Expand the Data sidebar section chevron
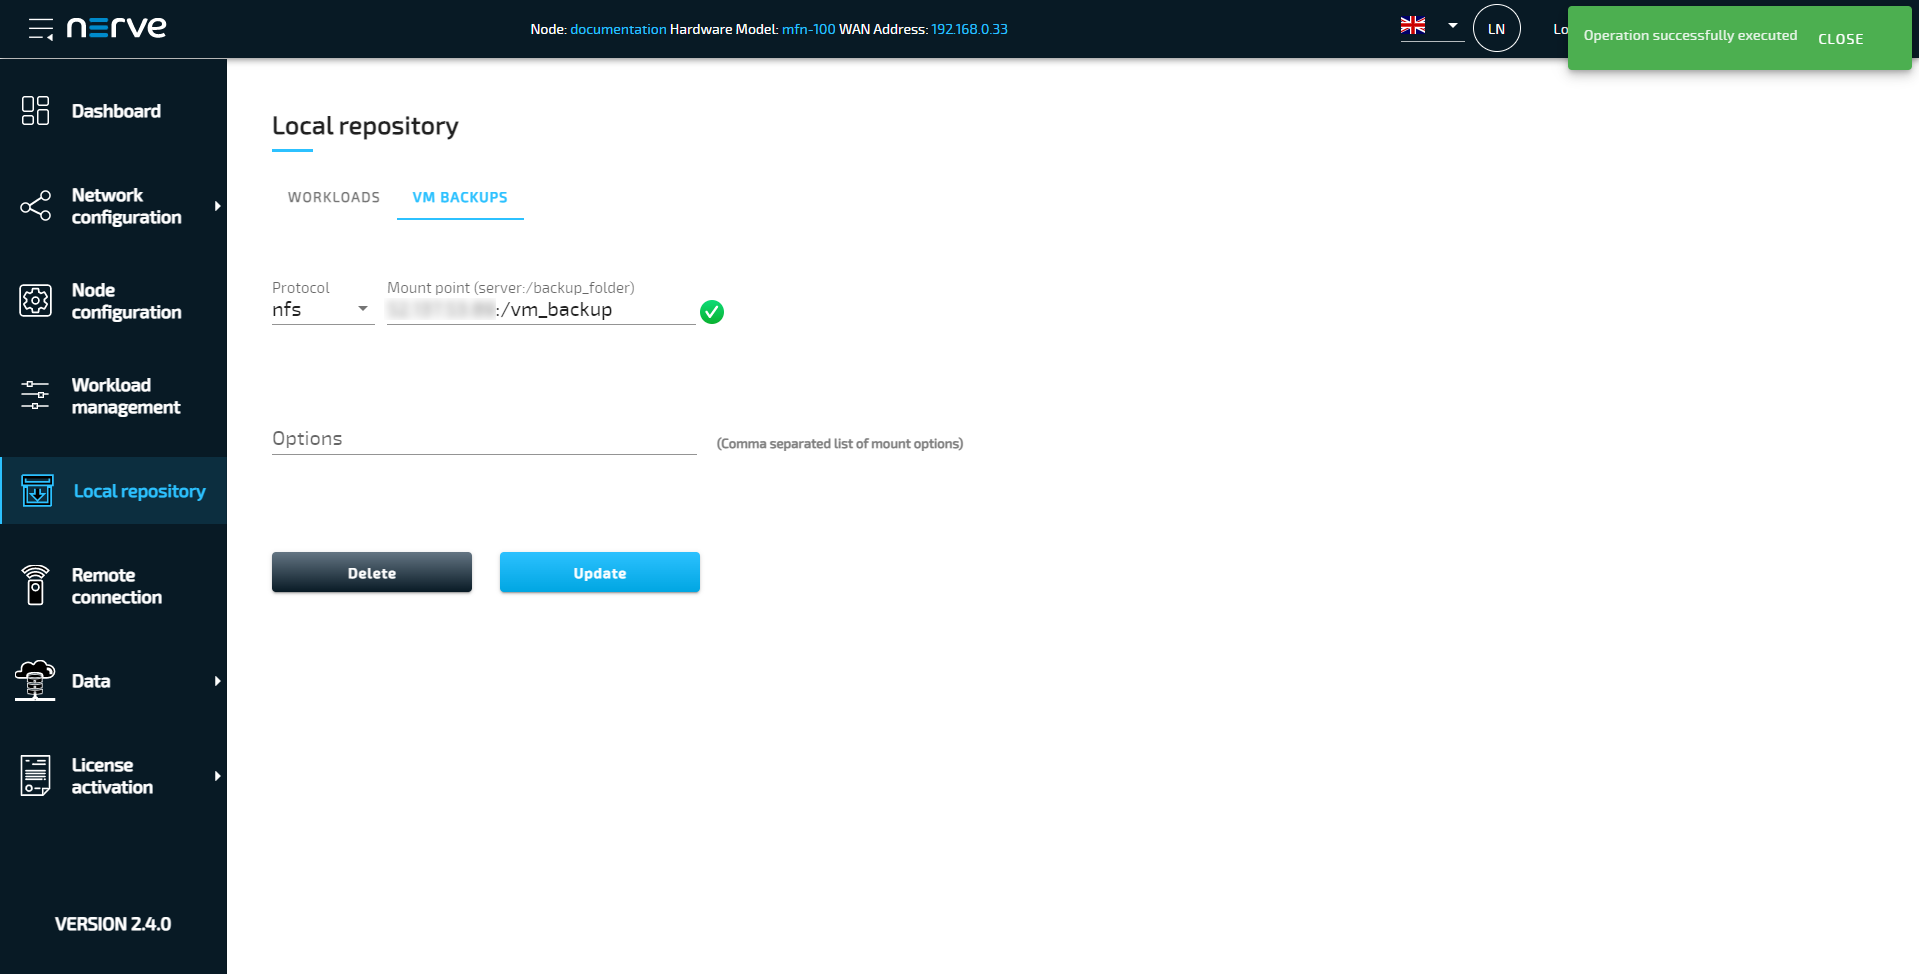This screenshot has width=1919, height=974. (216, 680)
